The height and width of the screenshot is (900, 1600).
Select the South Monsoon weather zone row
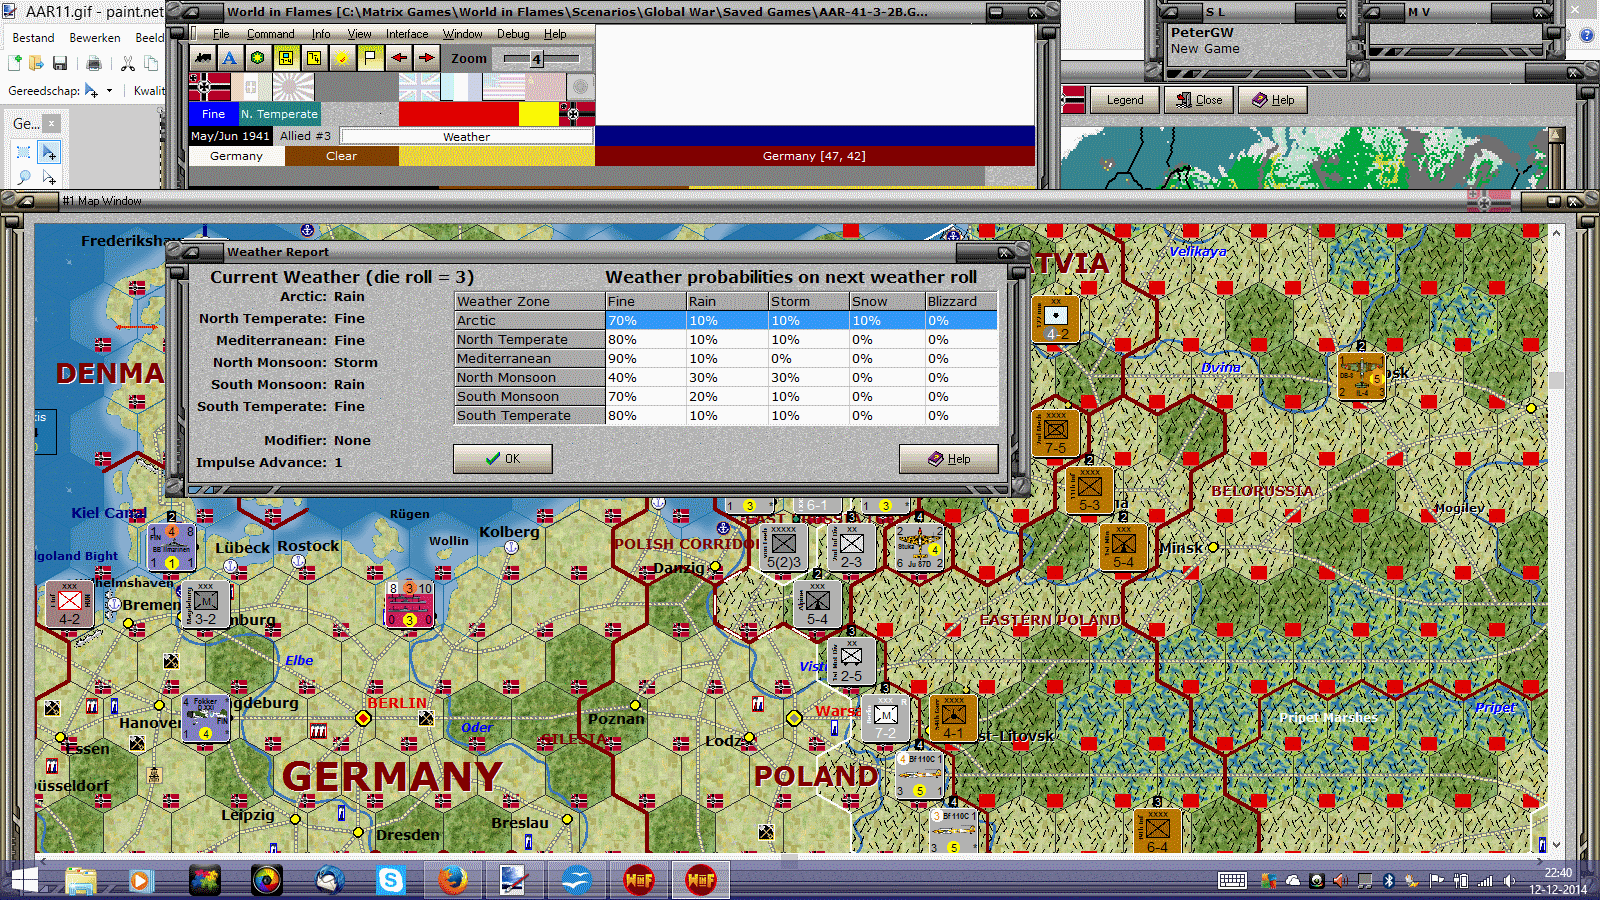pos(726,396)
